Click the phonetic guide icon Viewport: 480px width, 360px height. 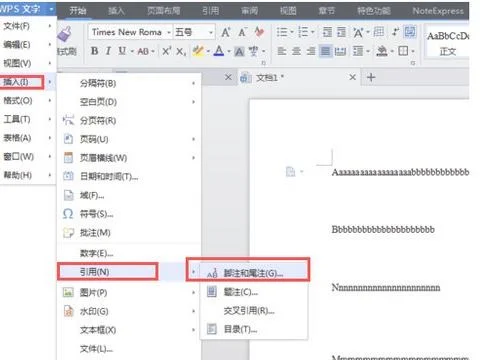tap(253, 51)
